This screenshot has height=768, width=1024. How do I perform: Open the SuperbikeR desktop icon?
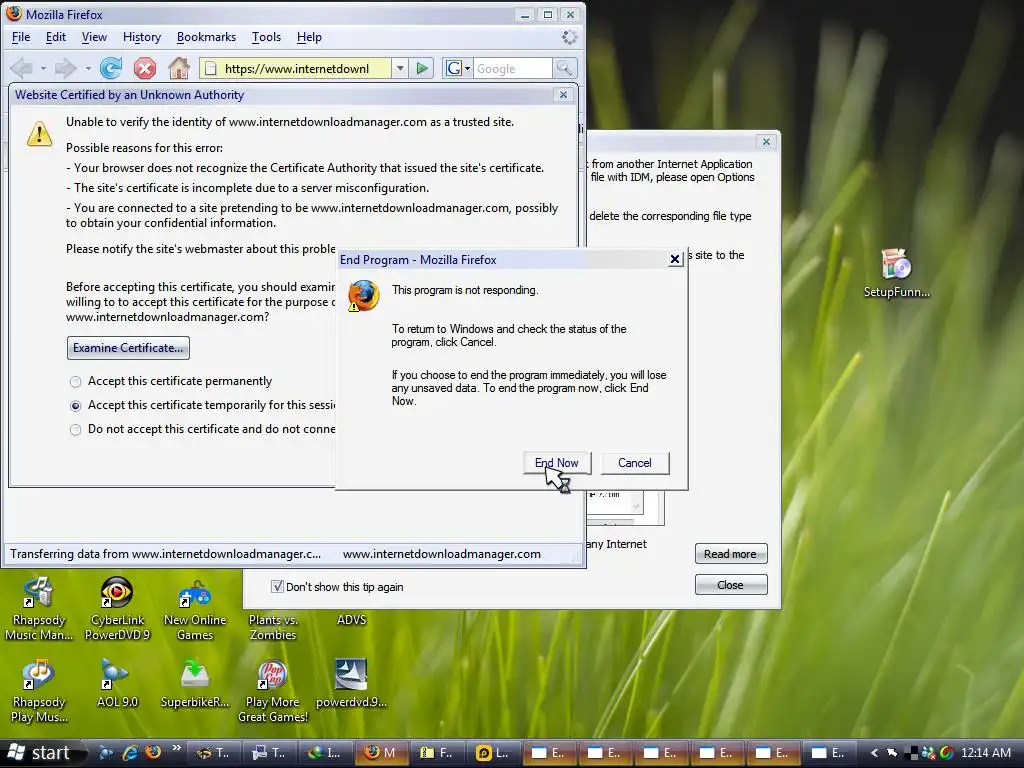point(195,683)
